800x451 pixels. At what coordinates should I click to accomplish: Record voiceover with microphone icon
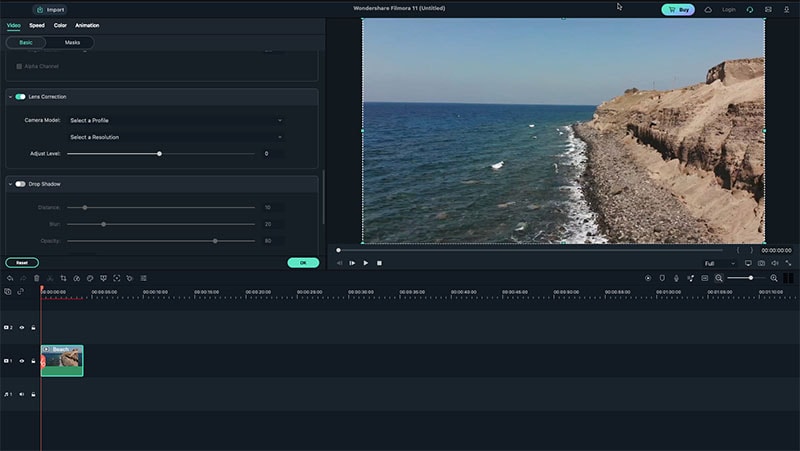(x=676, y=278)
